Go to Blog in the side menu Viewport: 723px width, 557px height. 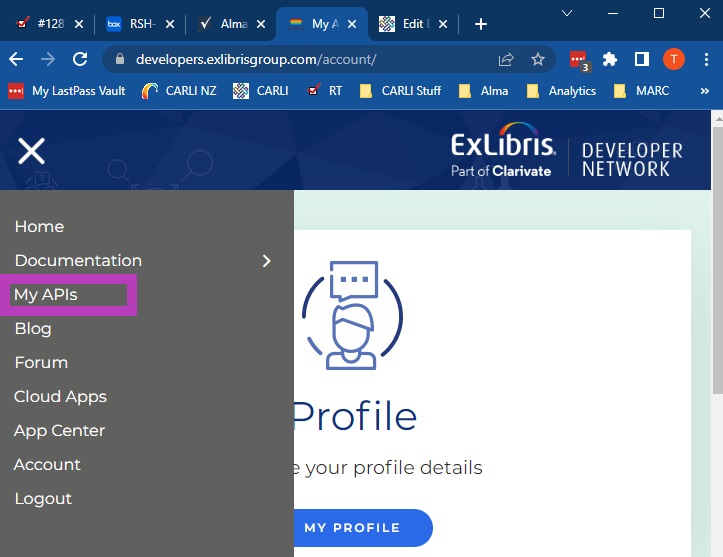point(33,328)
